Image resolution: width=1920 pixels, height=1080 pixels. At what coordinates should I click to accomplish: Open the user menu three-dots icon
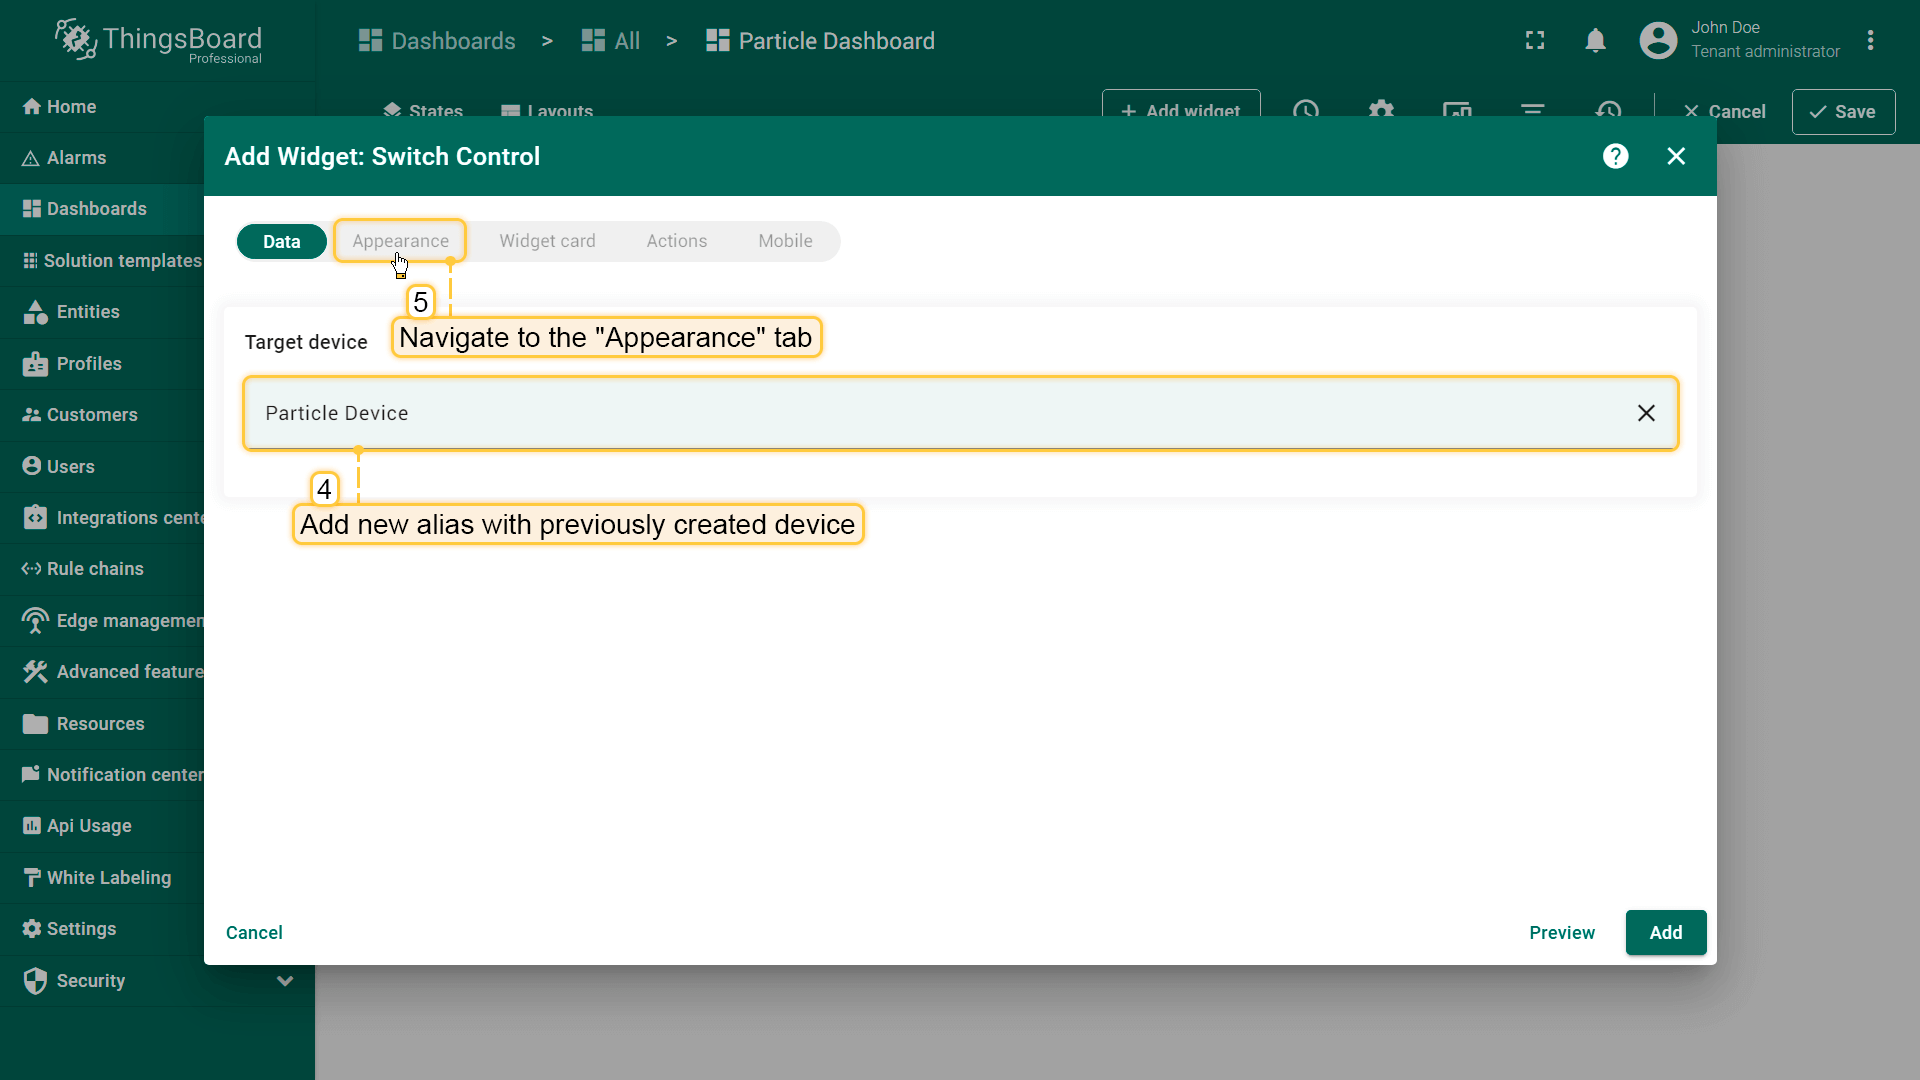tap(1870, 41)
